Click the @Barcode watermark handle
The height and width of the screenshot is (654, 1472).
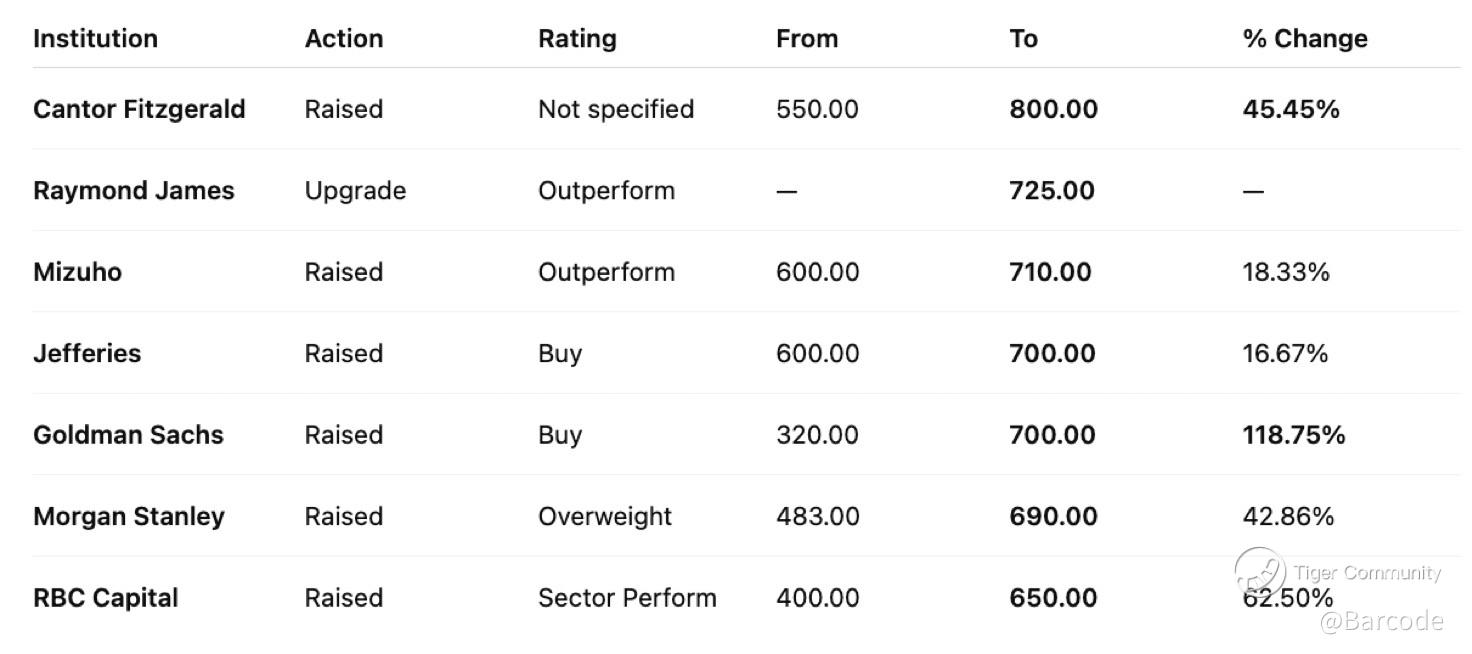point(1381,621)
